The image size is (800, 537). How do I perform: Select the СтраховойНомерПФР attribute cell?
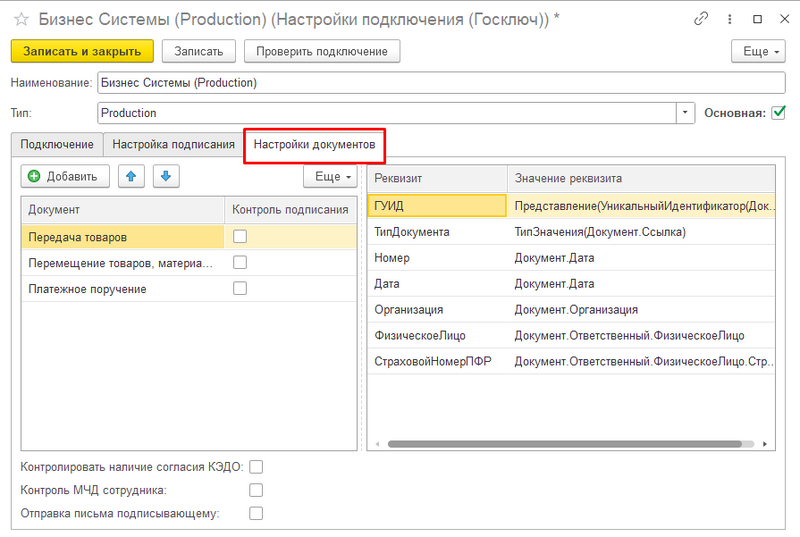click(x=437, y=362)
